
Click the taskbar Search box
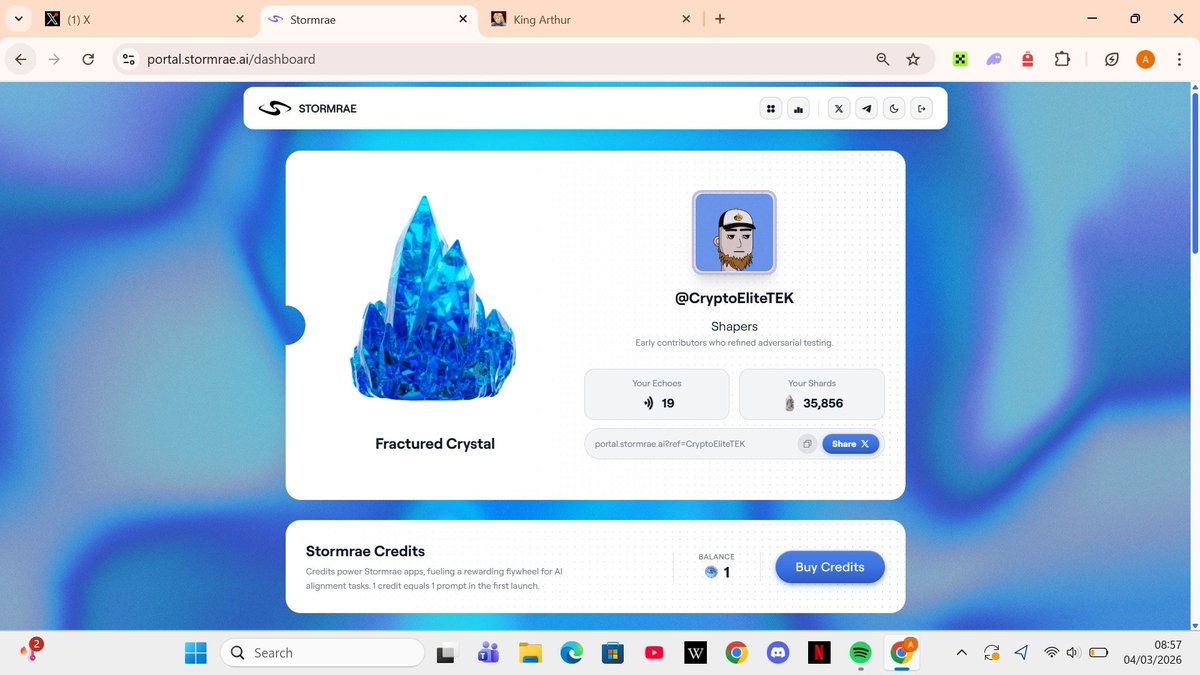pyautogui.click(x=322, y=653)
